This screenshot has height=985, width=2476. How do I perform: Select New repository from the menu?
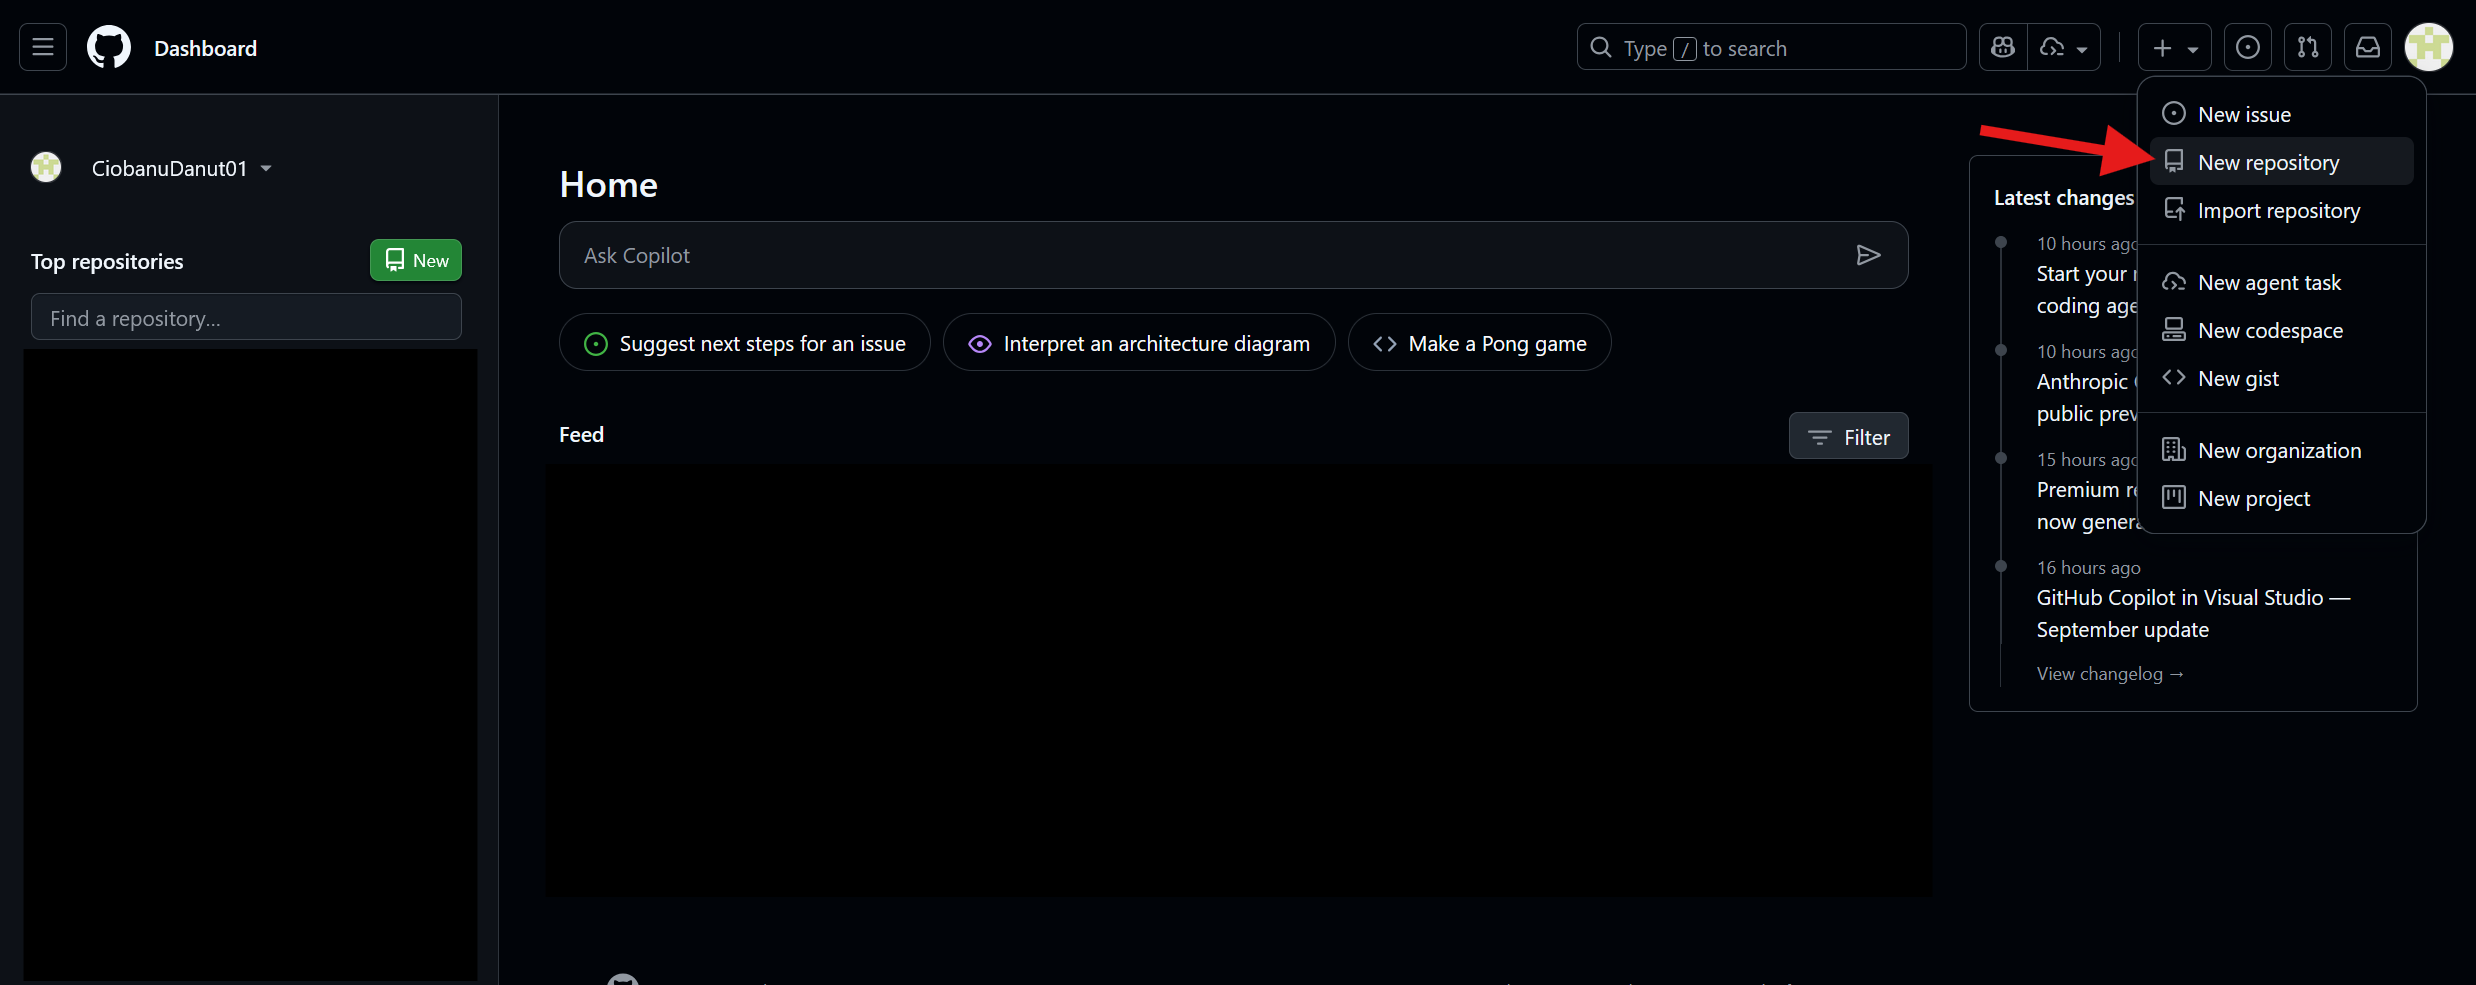pyautogui.click(x=2268, y=162)
